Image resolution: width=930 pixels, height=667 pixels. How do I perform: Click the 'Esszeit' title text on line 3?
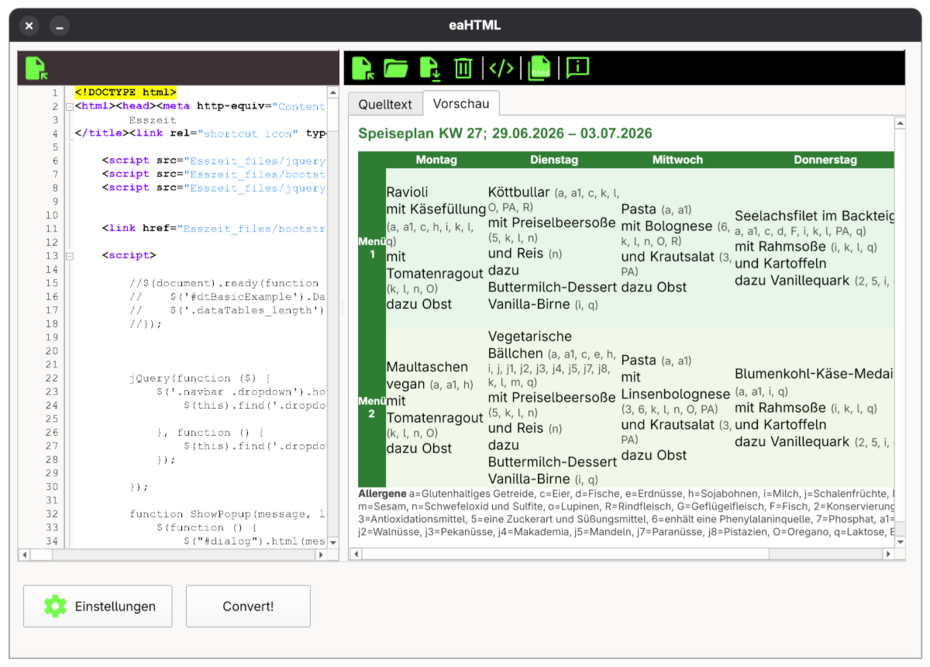point(152,120)
